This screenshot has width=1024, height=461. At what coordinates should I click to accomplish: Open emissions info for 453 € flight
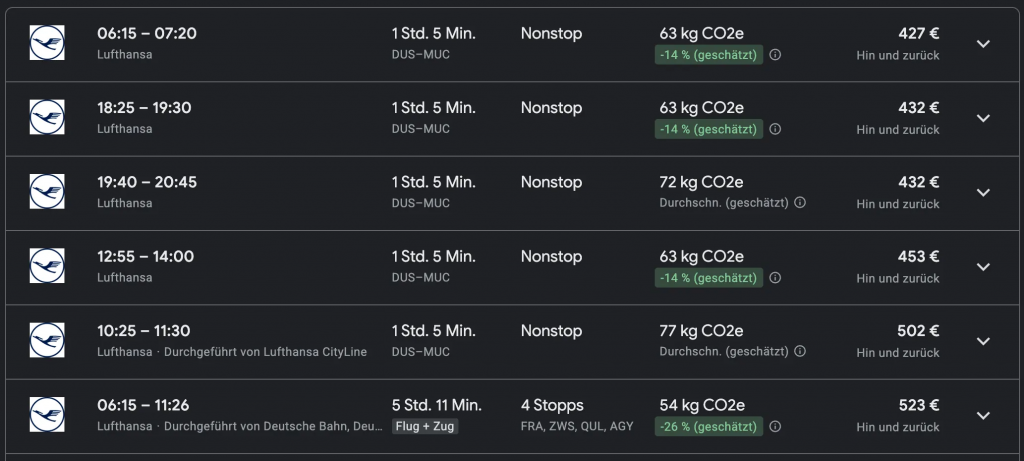click(775, 278)
